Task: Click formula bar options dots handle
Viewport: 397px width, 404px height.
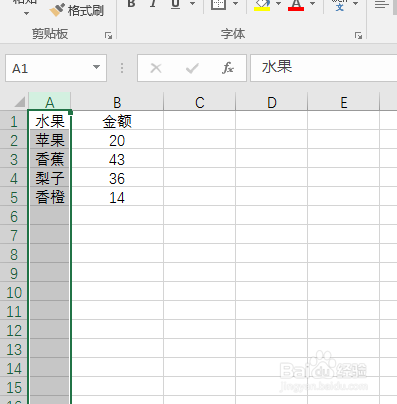Action: (x=122, y=68)
